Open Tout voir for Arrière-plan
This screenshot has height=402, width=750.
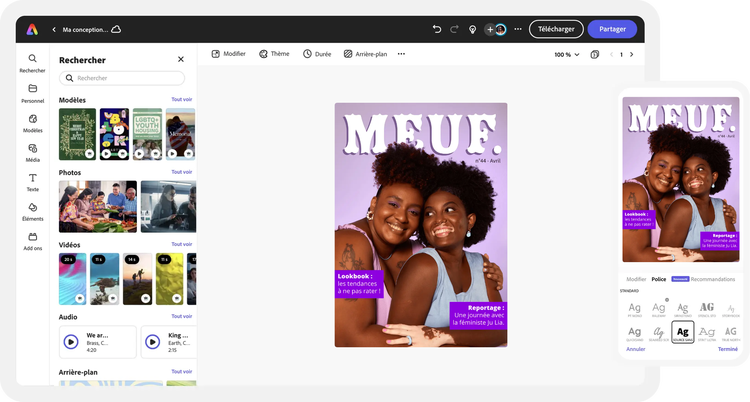click(182, 371)
